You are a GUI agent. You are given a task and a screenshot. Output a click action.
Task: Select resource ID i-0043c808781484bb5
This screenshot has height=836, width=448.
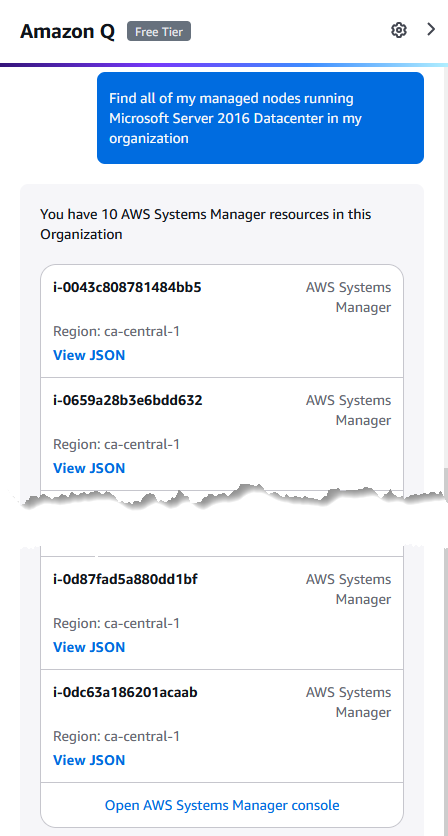(x=127, y=287)
